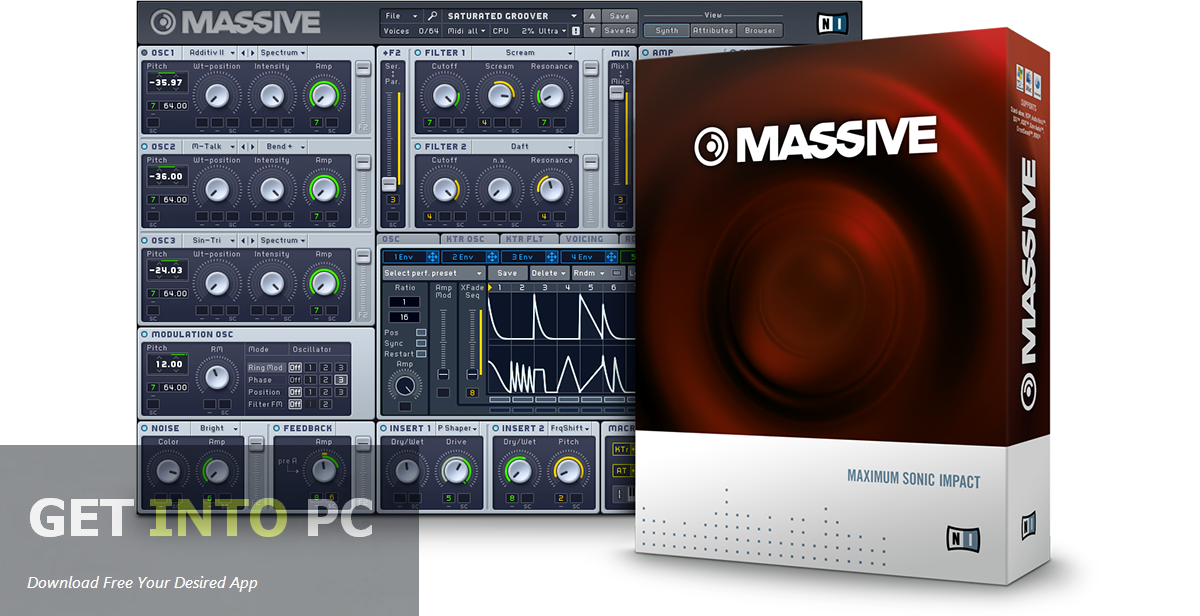Click the Filter 2 Resonance knob
The height and width of the screenshot is (616, 1200).
pyautogui.click(x=551, y=188)
